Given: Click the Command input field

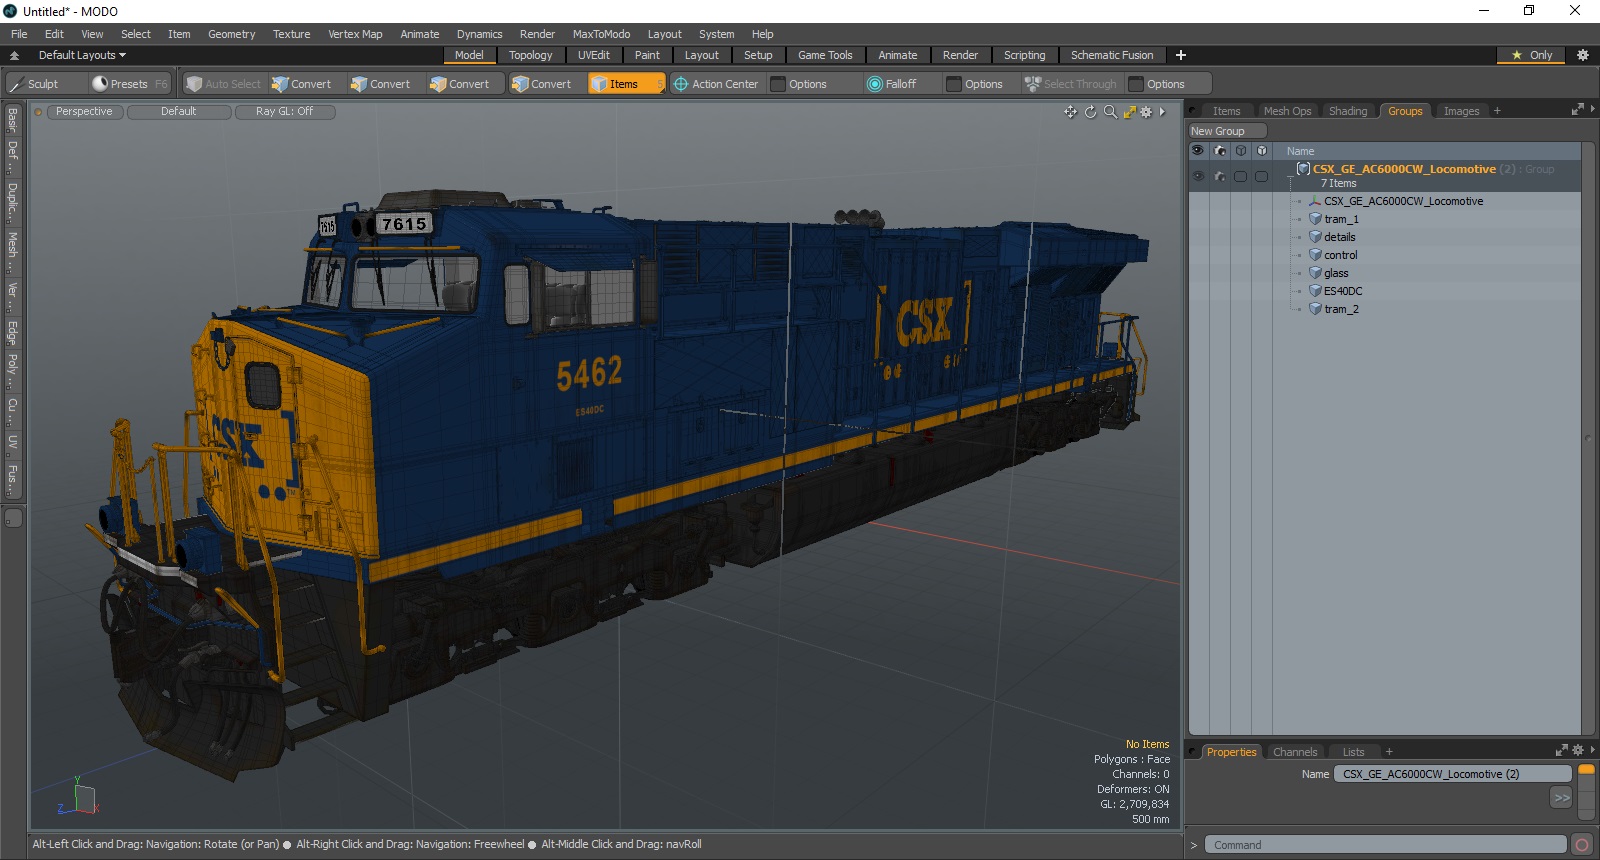Looking at the screenshot, I should click(1385, 845).
